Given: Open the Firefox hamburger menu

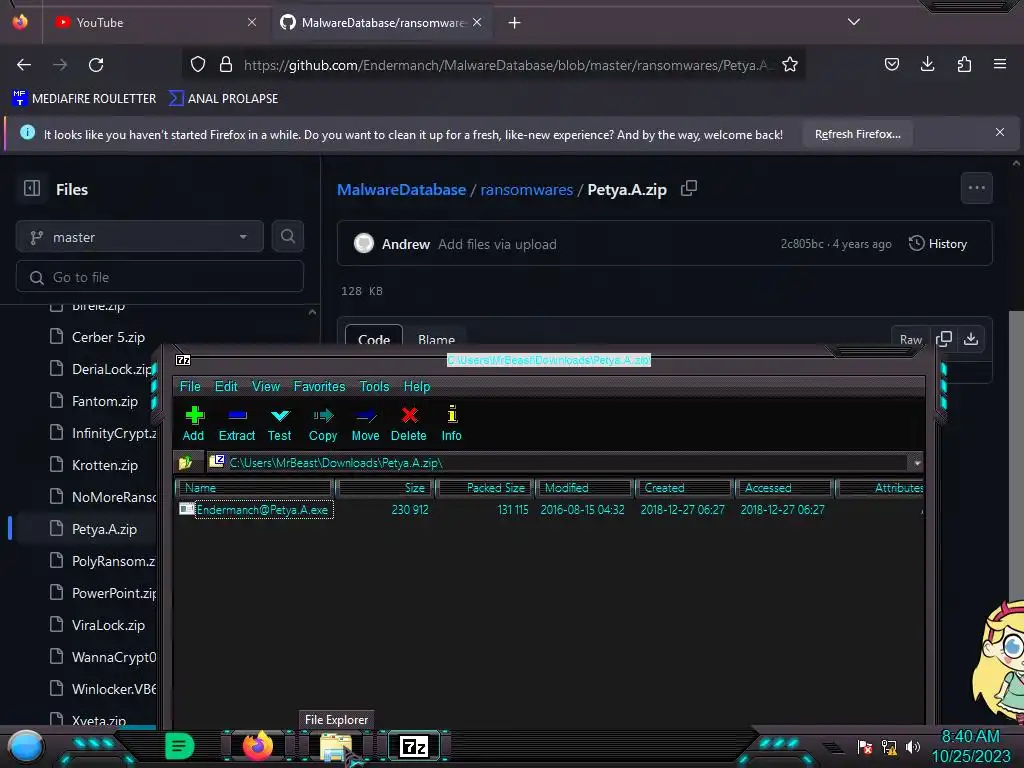Looking at the screenshot, I should coord(1000,64).
